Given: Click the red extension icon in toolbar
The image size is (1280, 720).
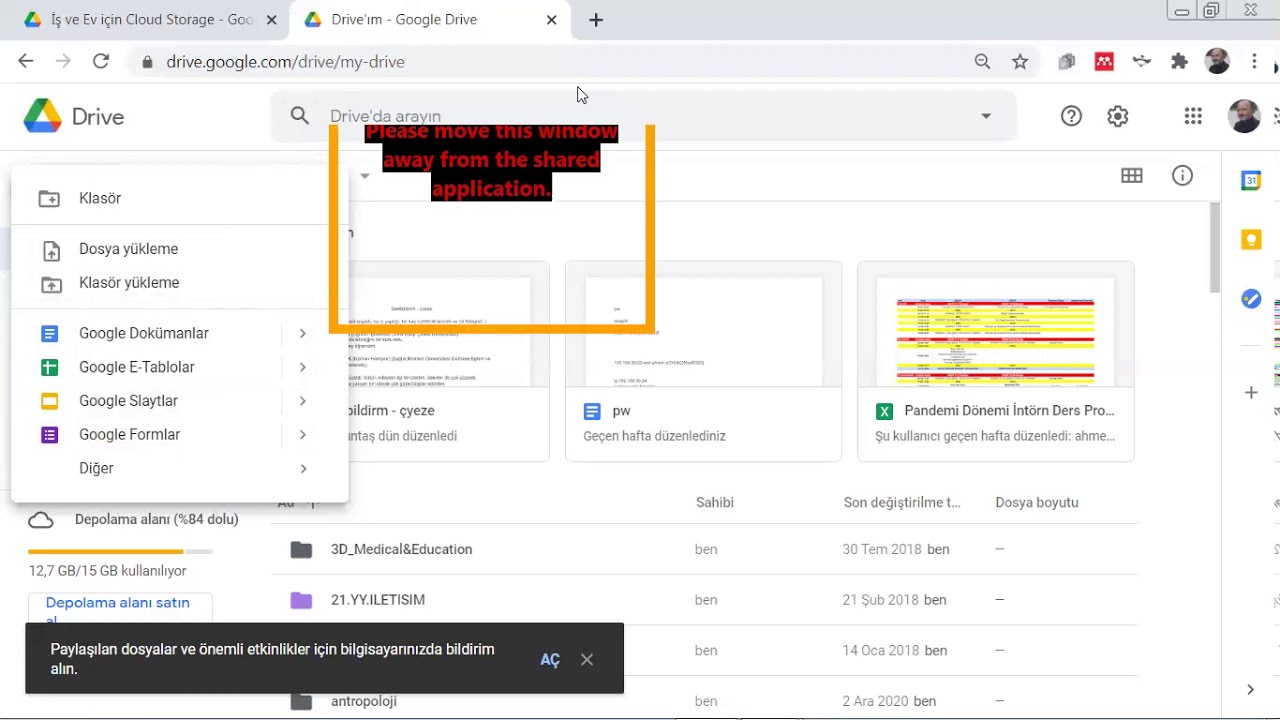Looking at the screenshot, I should 1104,62.
